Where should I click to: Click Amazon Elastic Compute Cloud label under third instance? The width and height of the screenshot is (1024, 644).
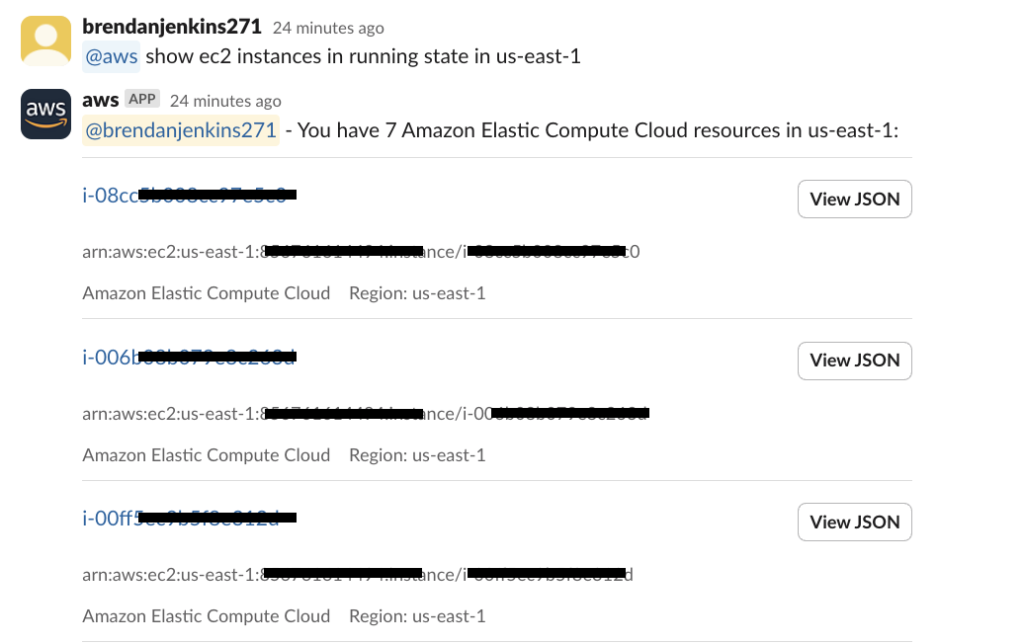(205, 616)
